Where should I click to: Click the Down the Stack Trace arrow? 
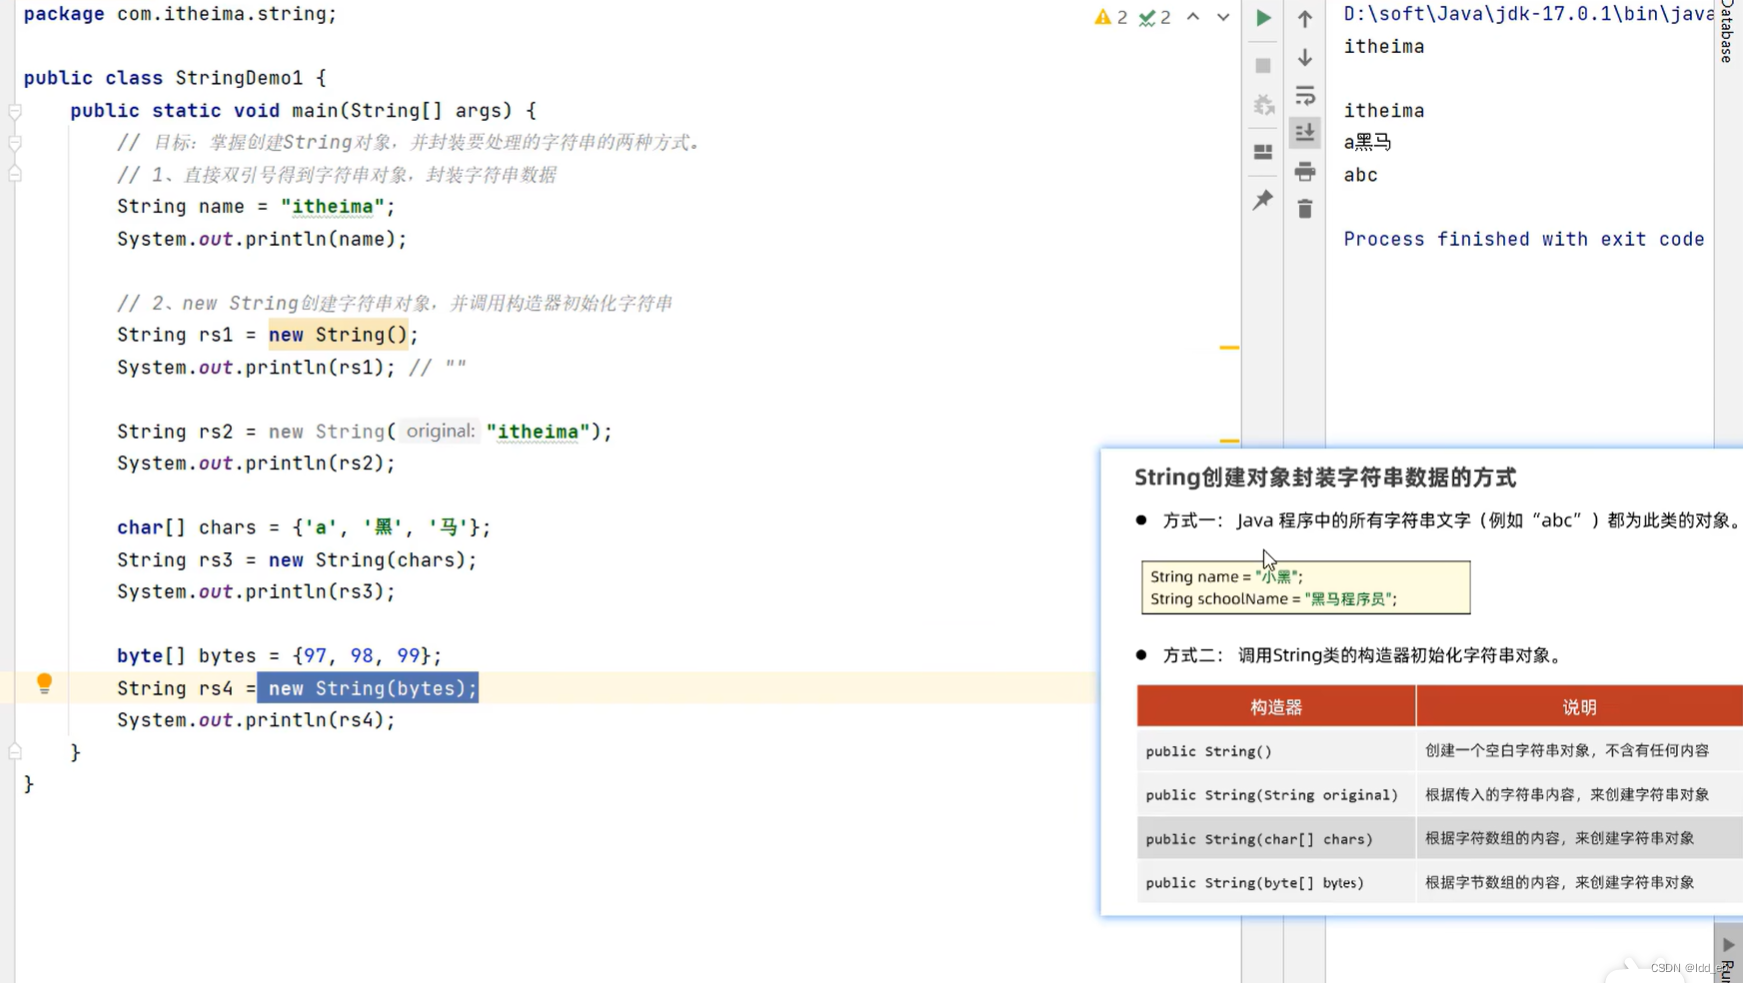(x=1305, y=58)
